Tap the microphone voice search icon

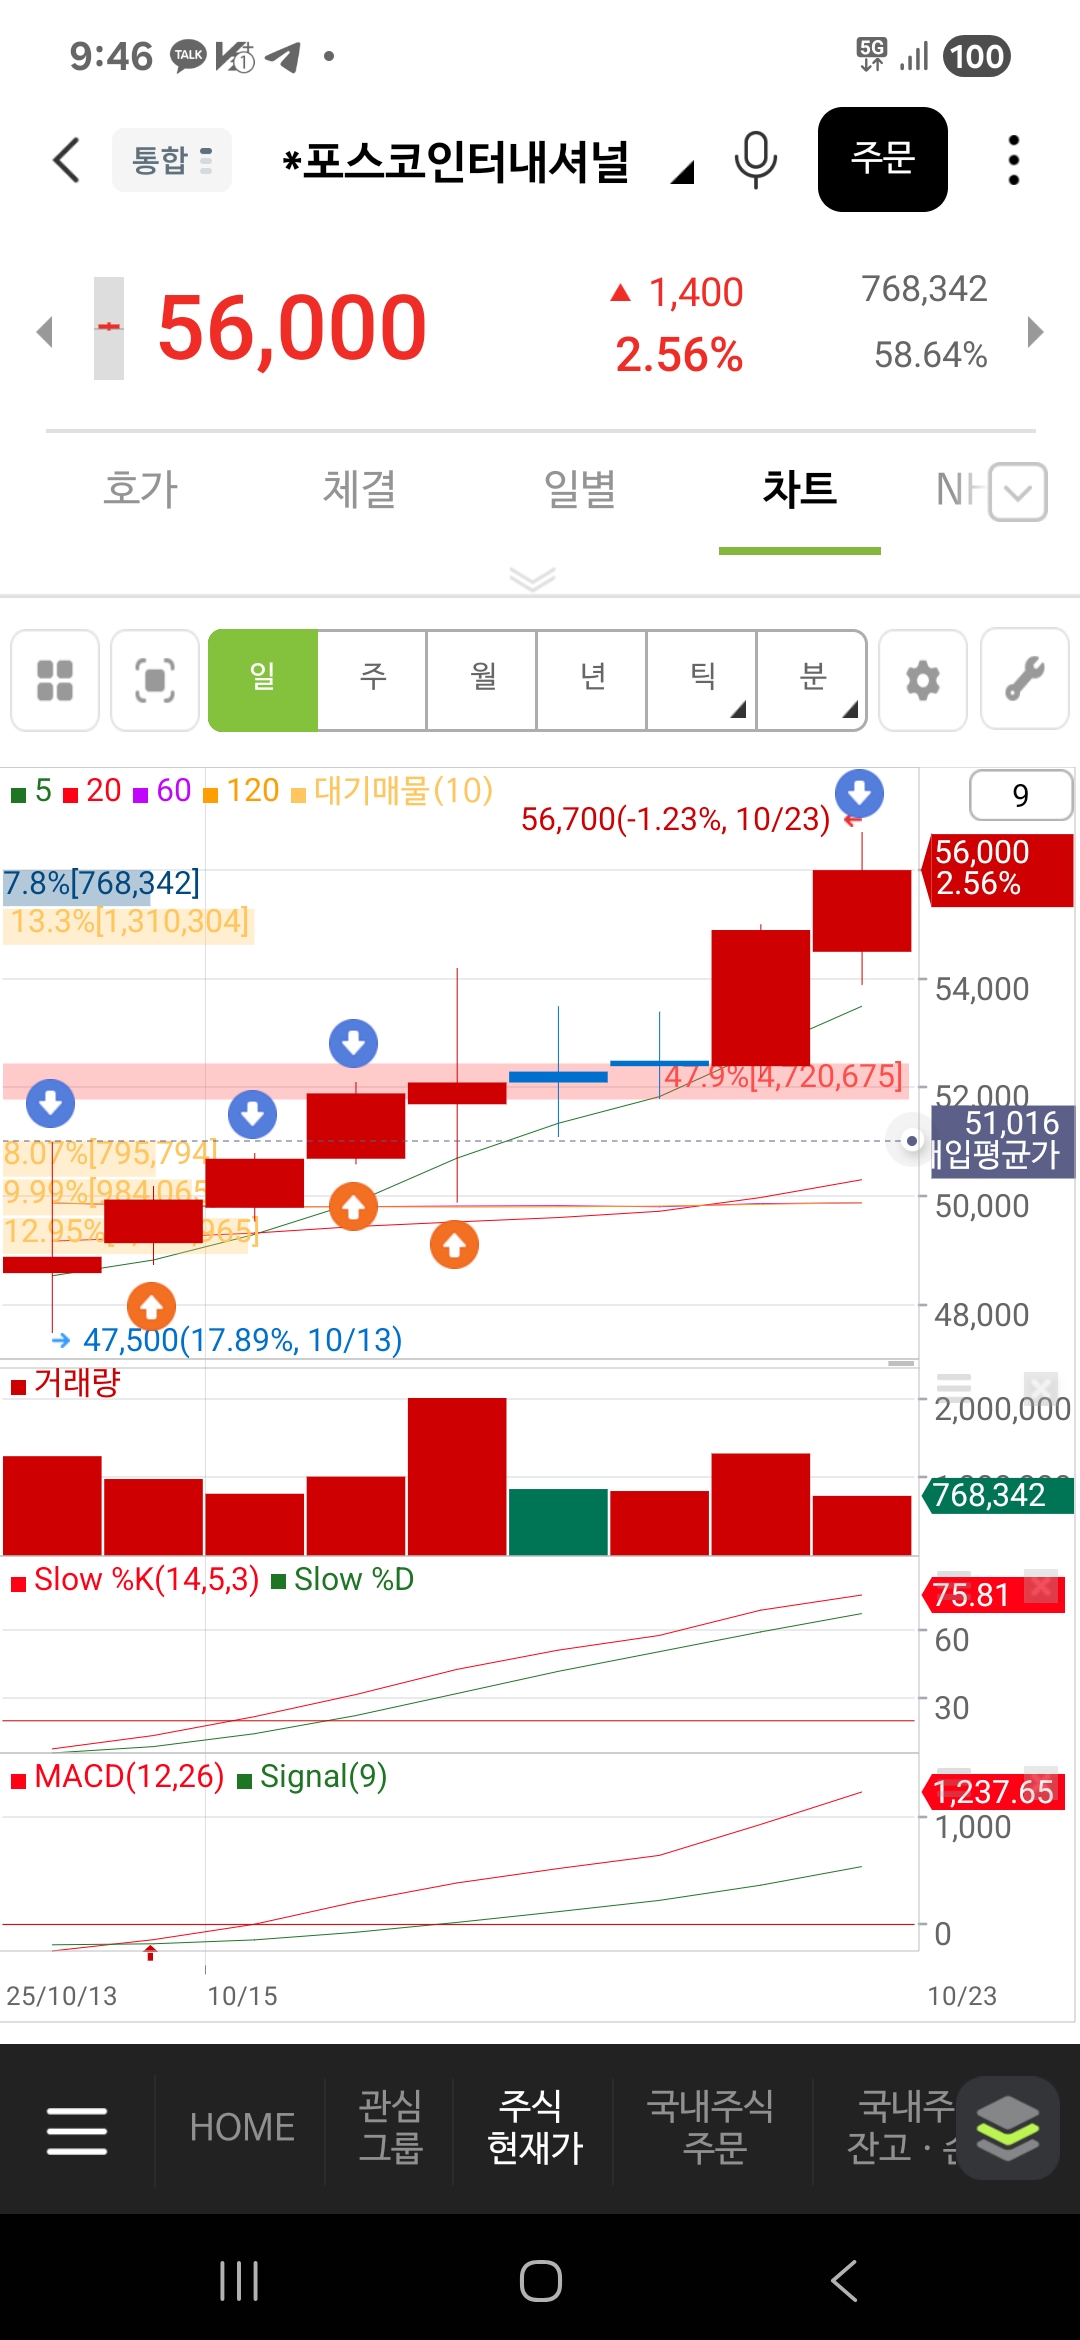[755, 160]
